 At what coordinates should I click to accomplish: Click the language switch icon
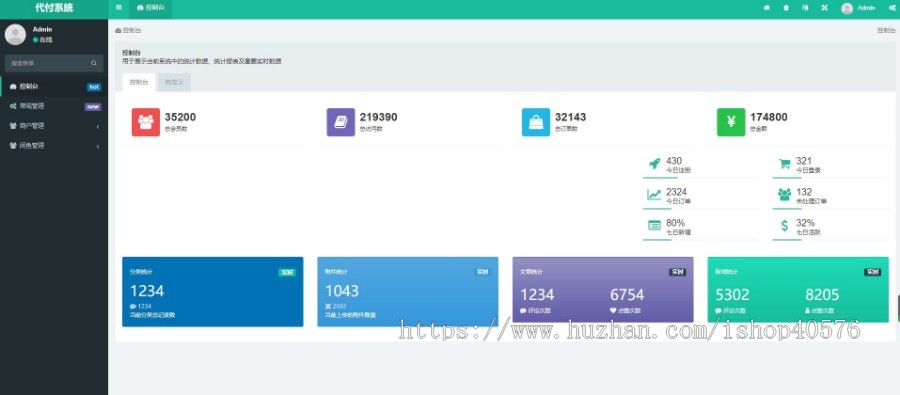(x=805, y=7)
